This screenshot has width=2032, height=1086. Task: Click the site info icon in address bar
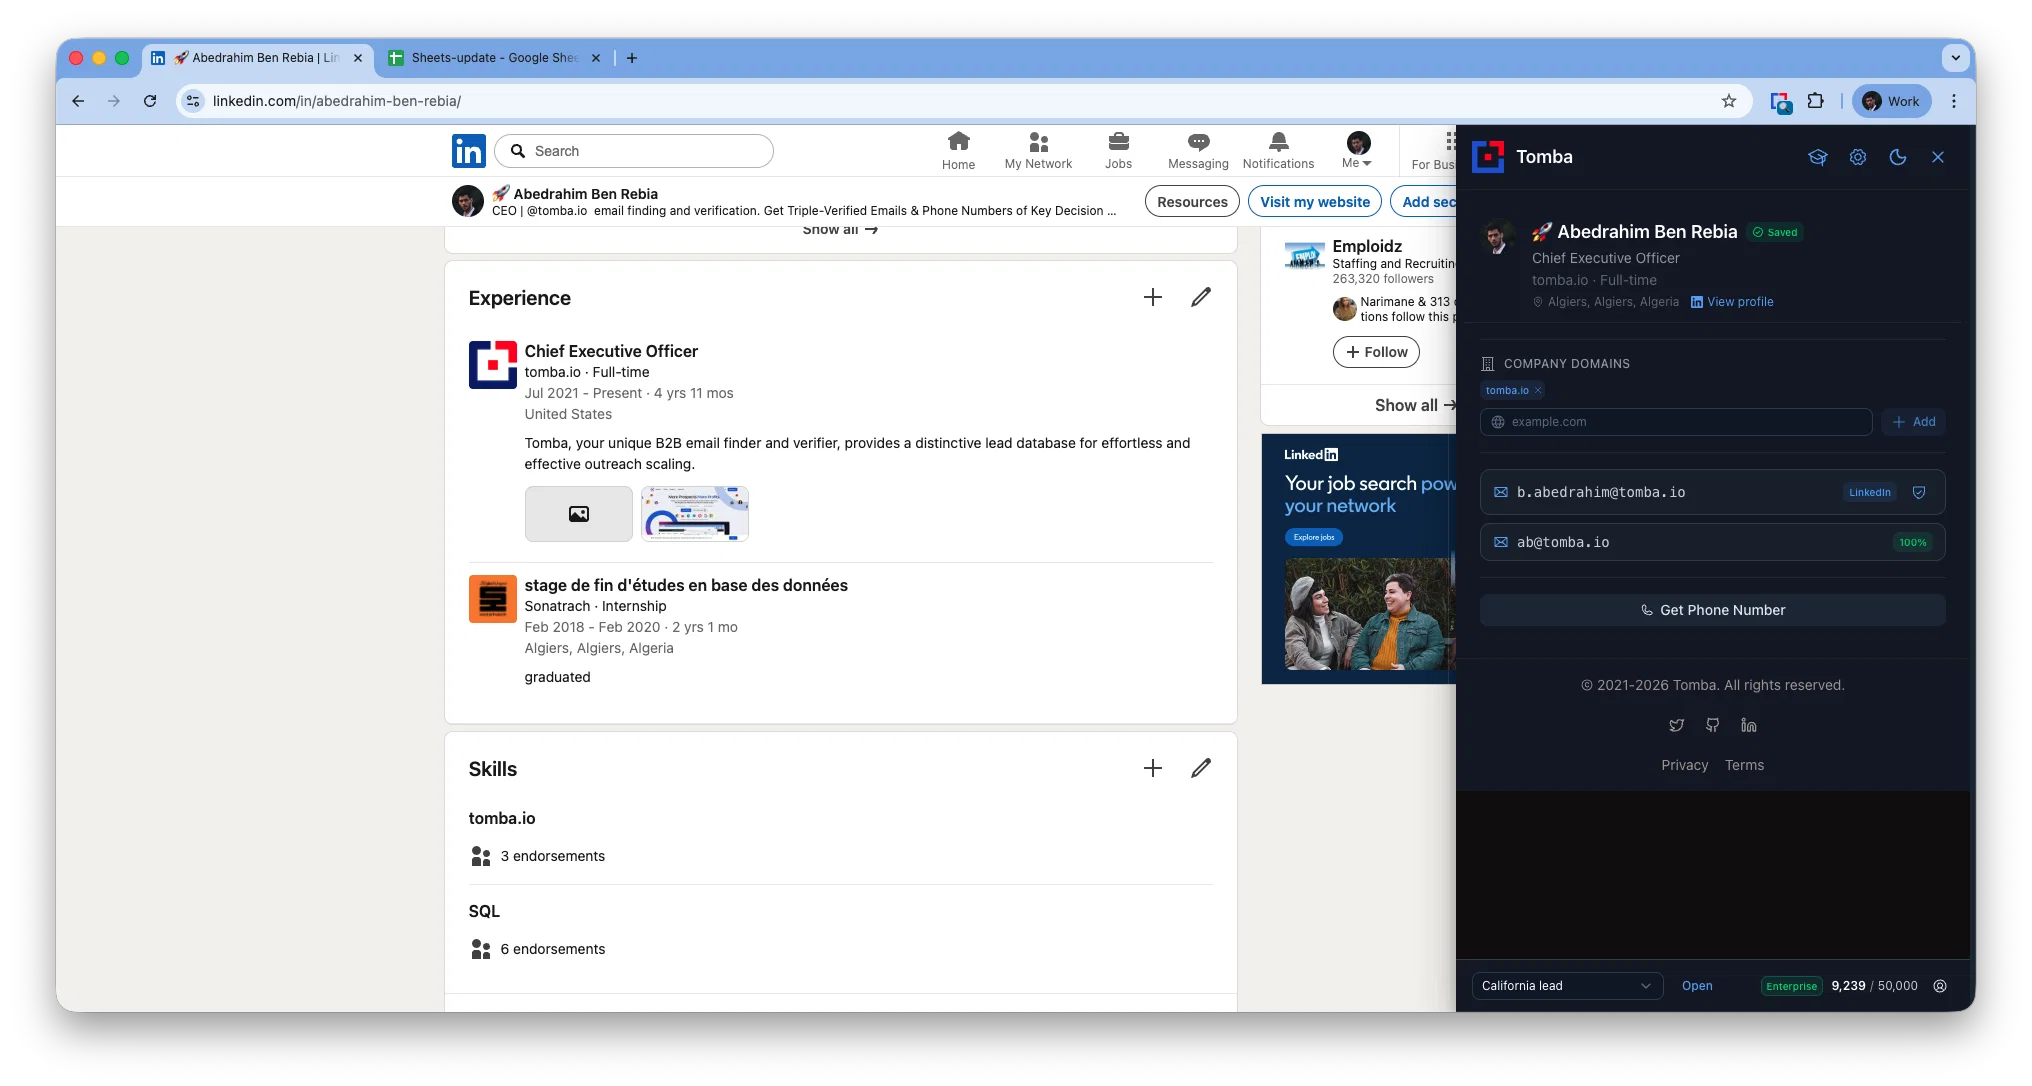pos(193,101)
